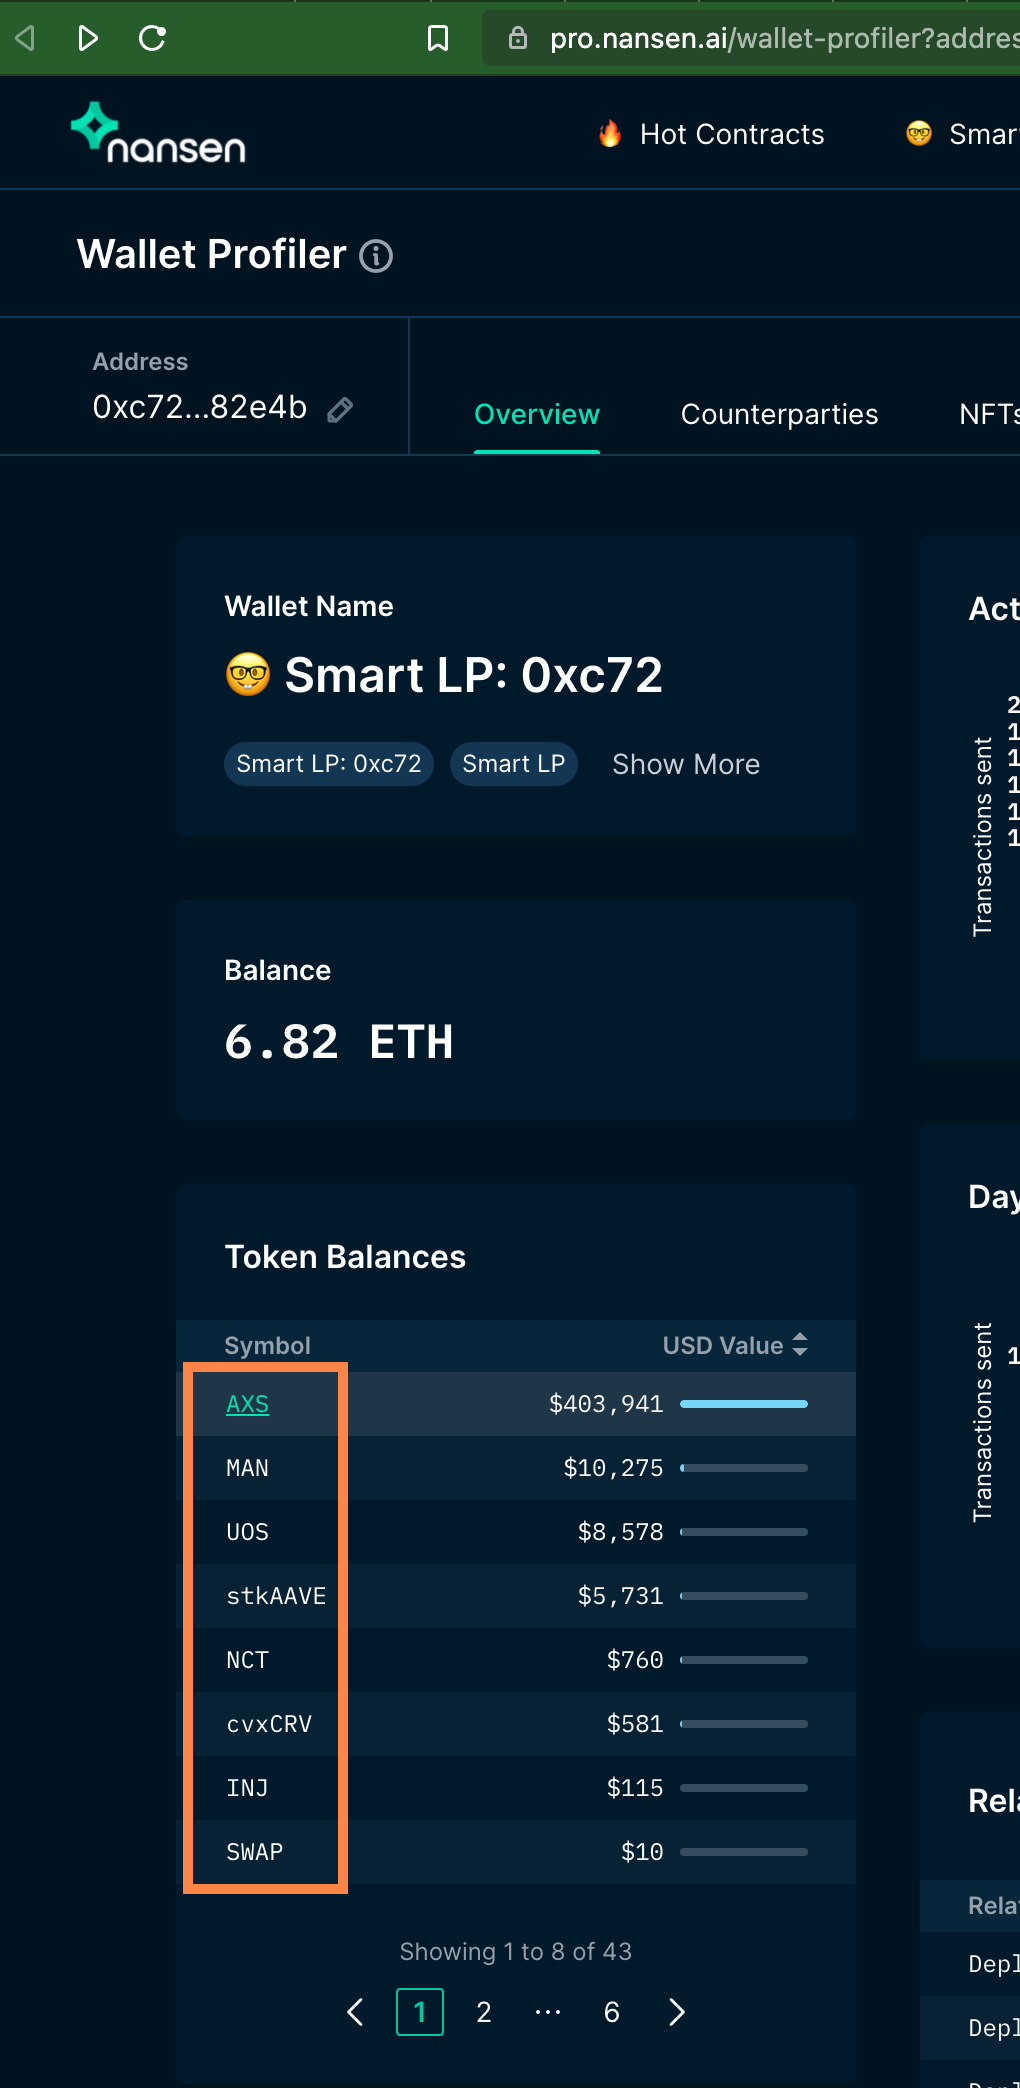This screenshot has height=2088, width=1020.
Task: Click the $403,941 value
Action: tap(606, 1404)
